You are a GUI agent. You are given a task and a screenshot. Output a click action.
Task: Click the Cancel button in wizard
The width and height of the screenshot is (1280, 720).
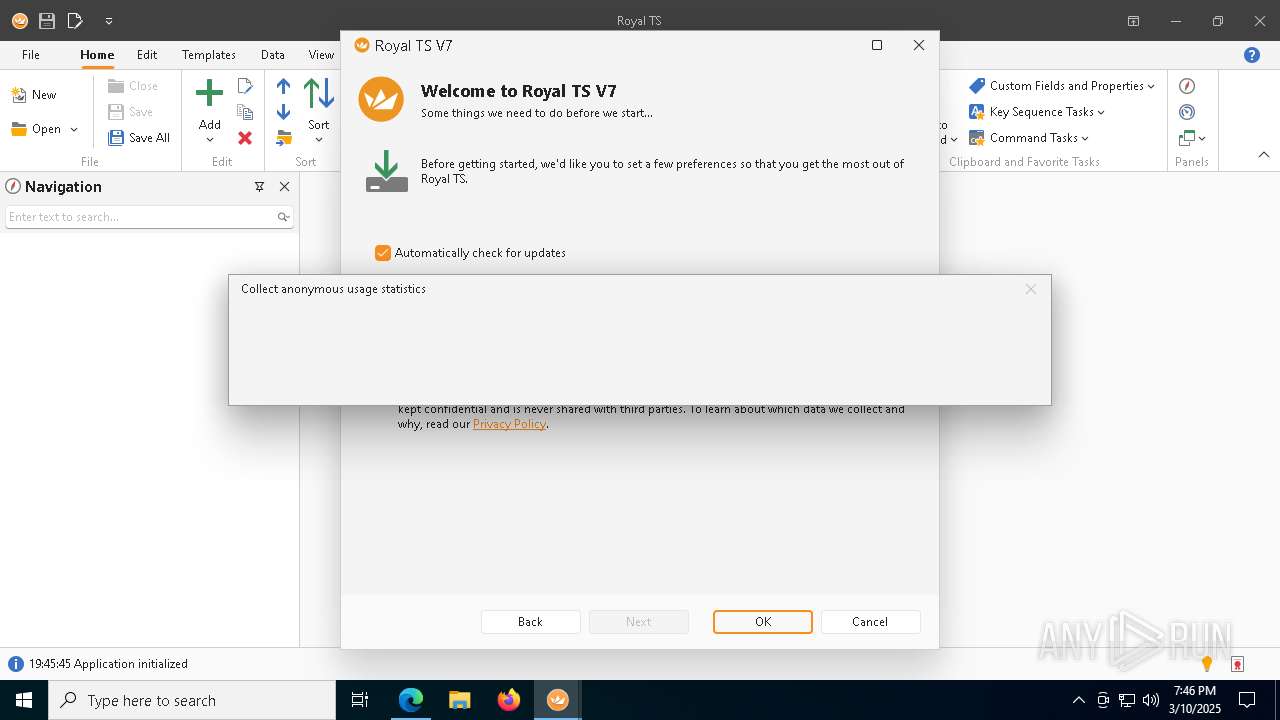click(870, 622)
